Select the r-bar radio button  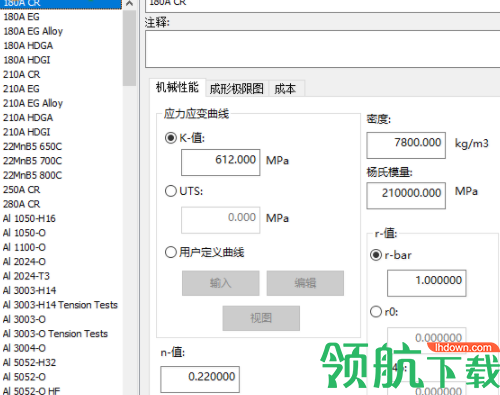tap(376, 255)
